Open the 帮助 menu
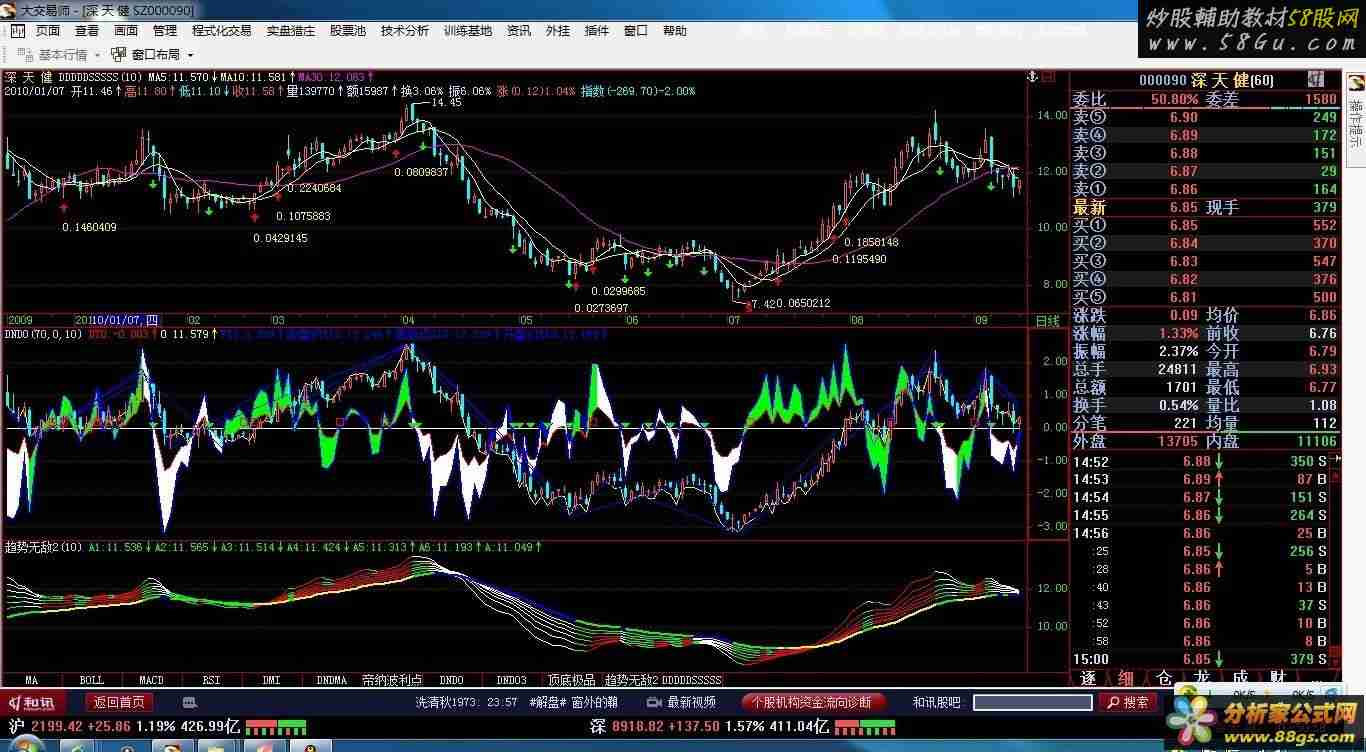1366x752 pixels. click(675, 31)
